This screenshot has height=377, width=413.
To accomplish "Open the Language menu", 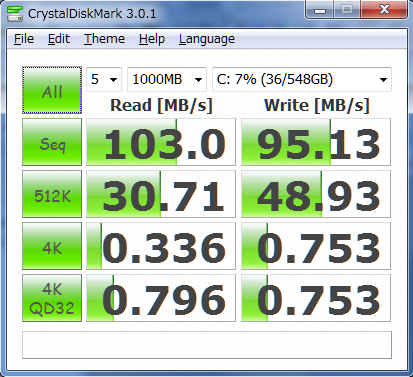I will (207, 39).
